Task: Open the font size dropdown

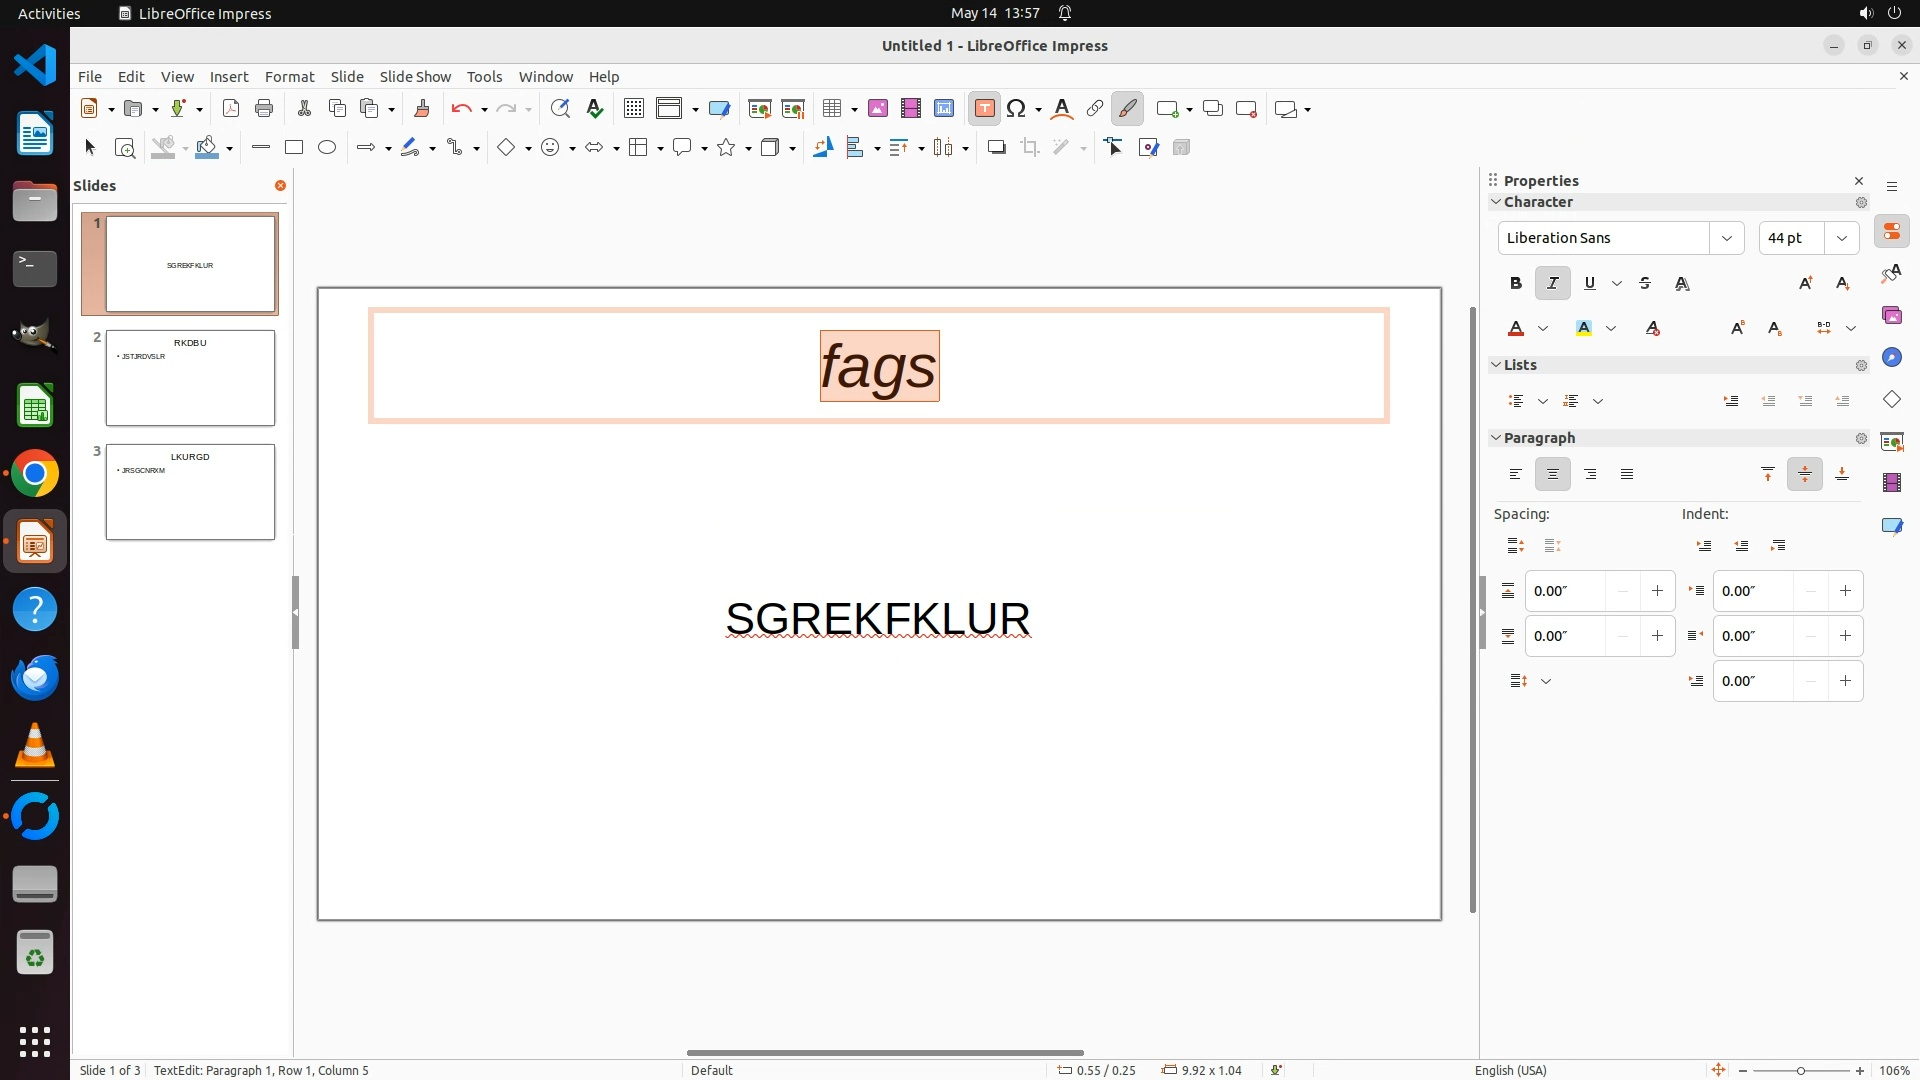Action: (1841, 238)
